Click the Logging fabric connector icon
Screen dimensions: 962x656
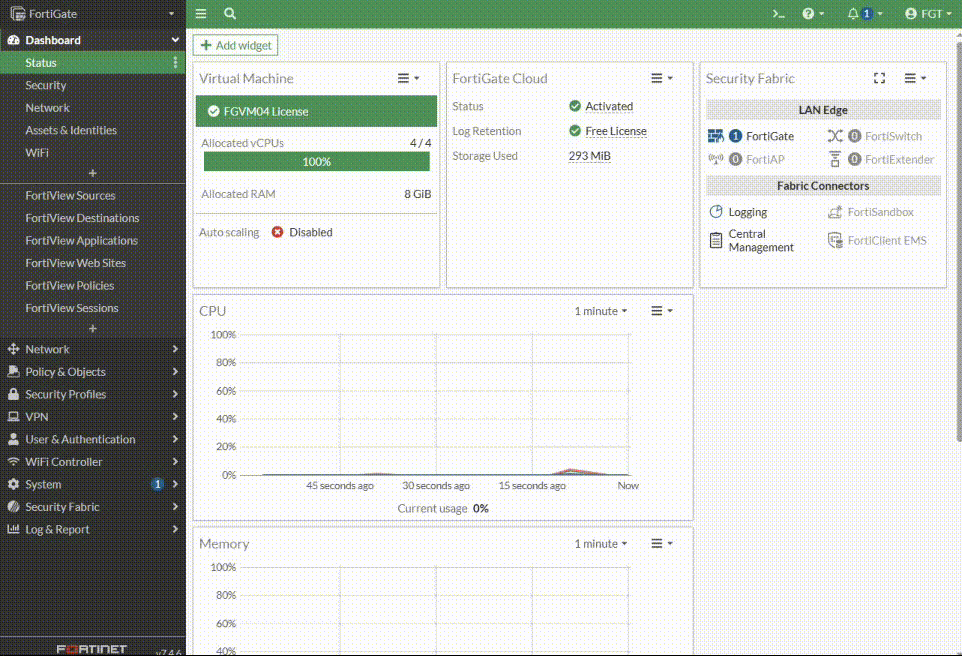[x=716, y=212]
